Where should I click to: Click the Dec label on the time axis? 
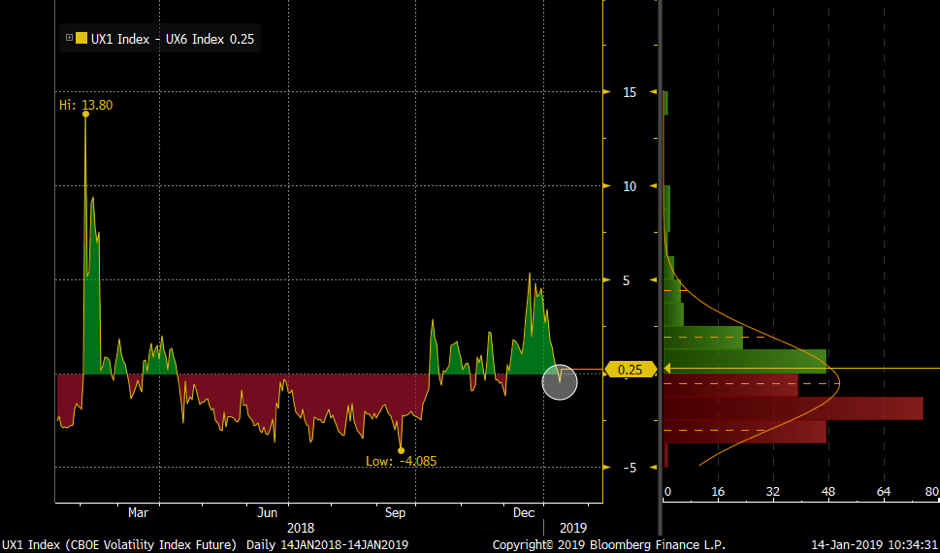point(524,513)
